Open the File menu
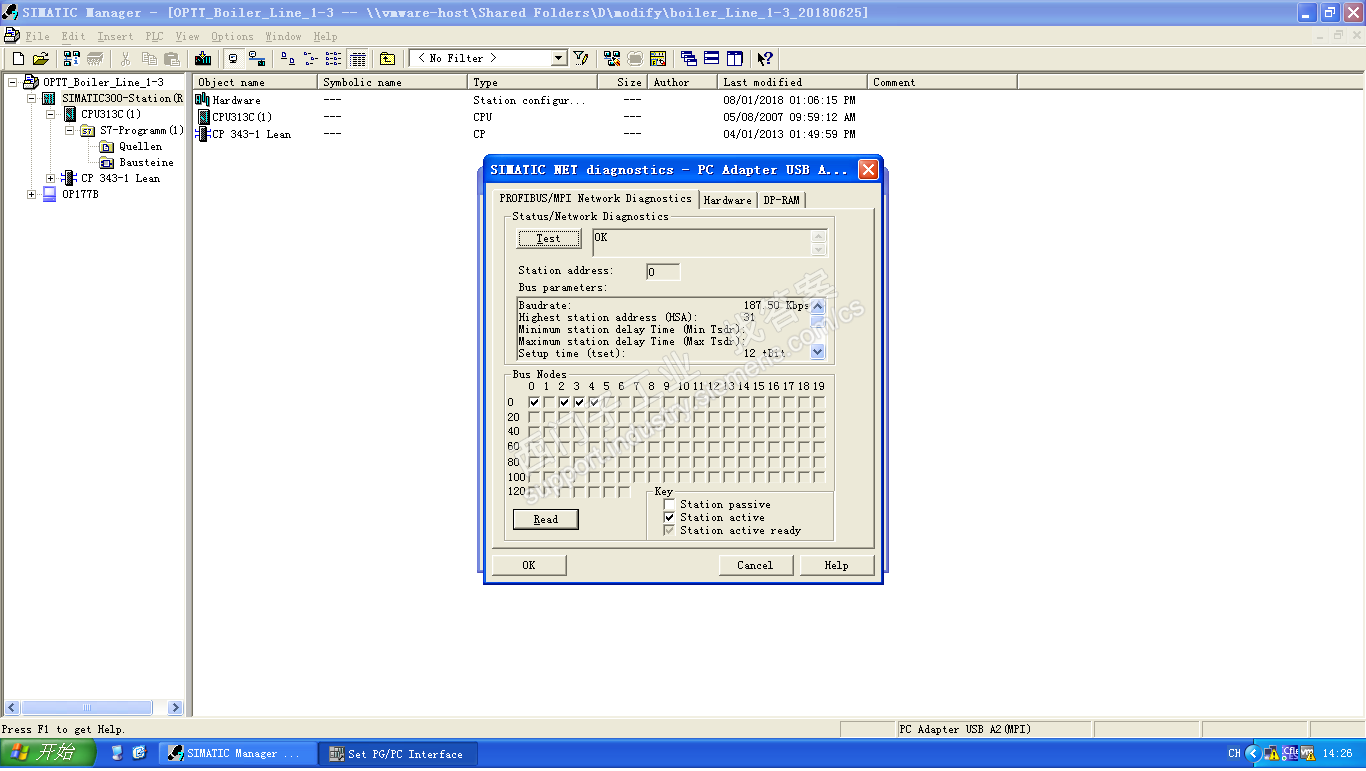Screen dimensions: 1366x771 tap(37, 36)
